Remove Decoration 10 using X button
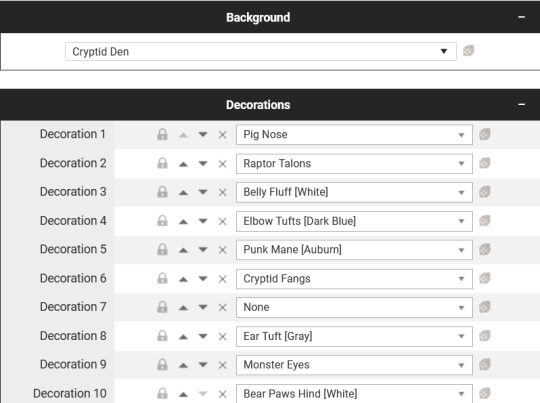The height and width of the screenshot is (403, 540). (x=222, y=394)
